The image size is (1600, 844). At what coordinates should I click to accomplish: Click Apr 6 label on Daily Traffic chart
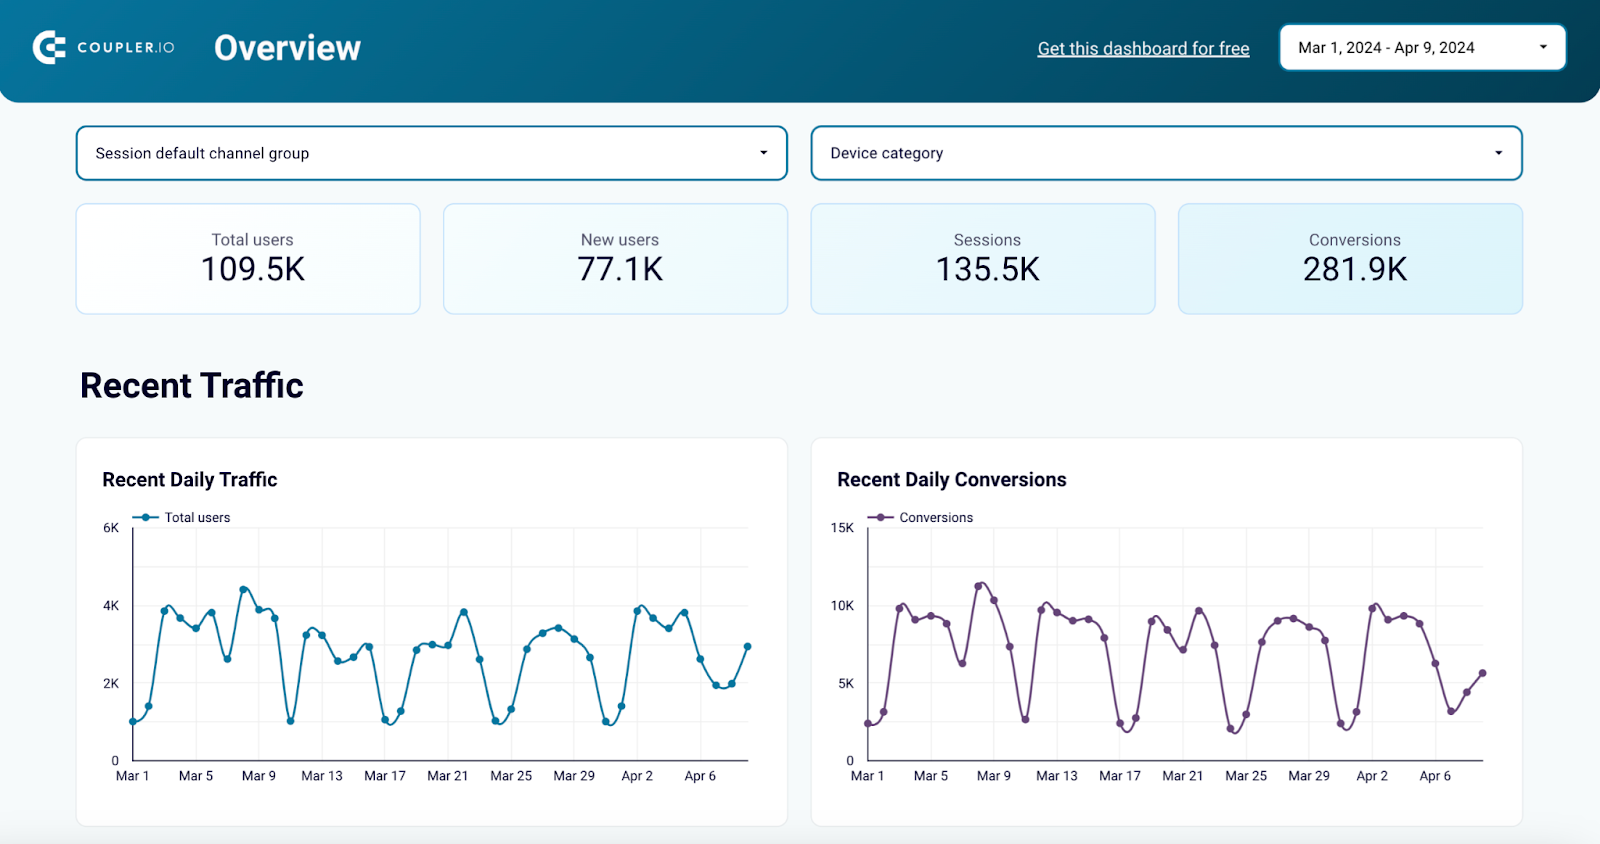(700, 776)
